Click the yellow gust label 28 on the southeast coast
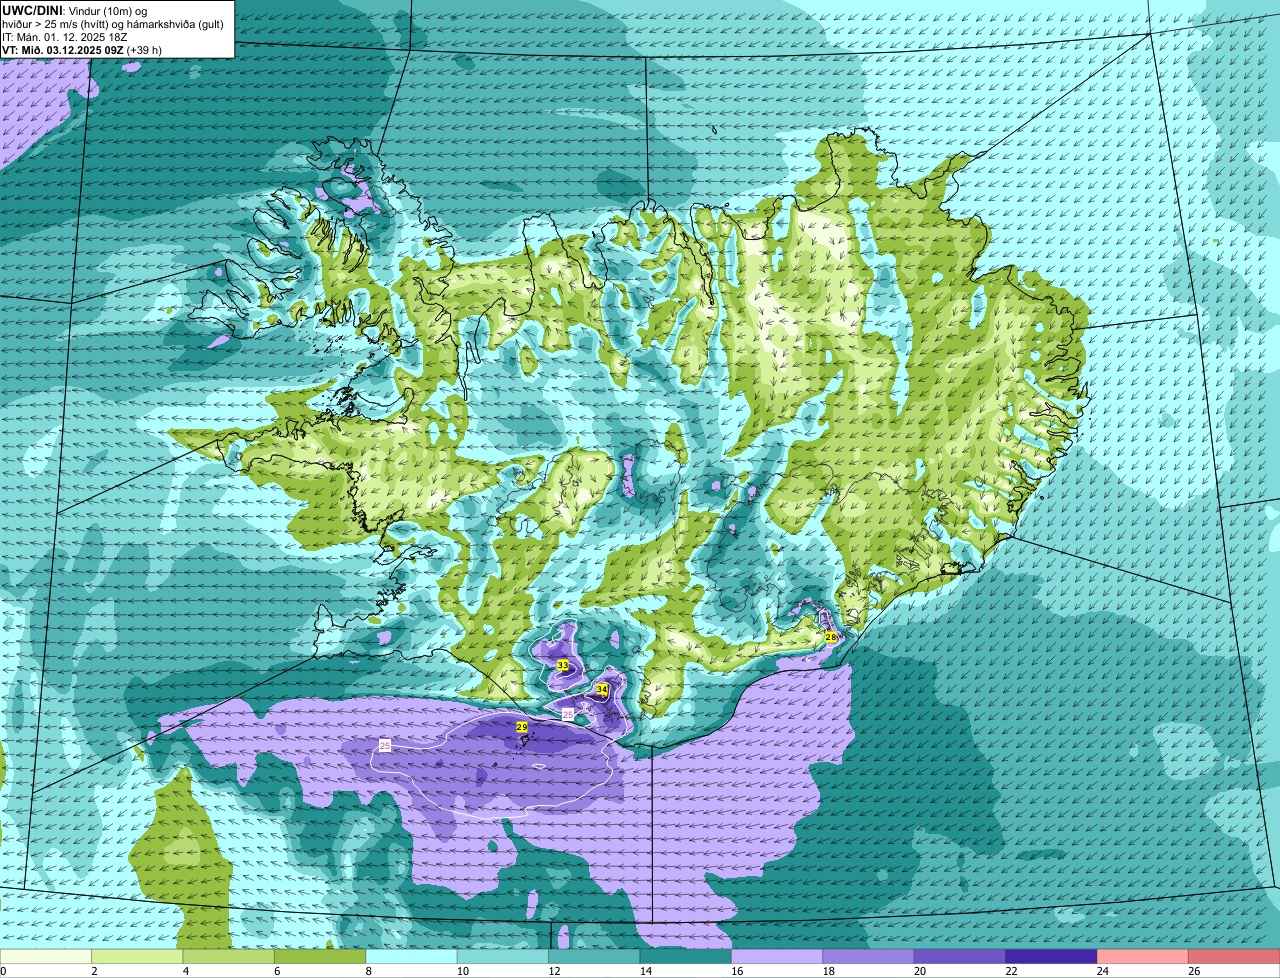The height and width of the screenshot is (978, 1280). tap(830, 637)
